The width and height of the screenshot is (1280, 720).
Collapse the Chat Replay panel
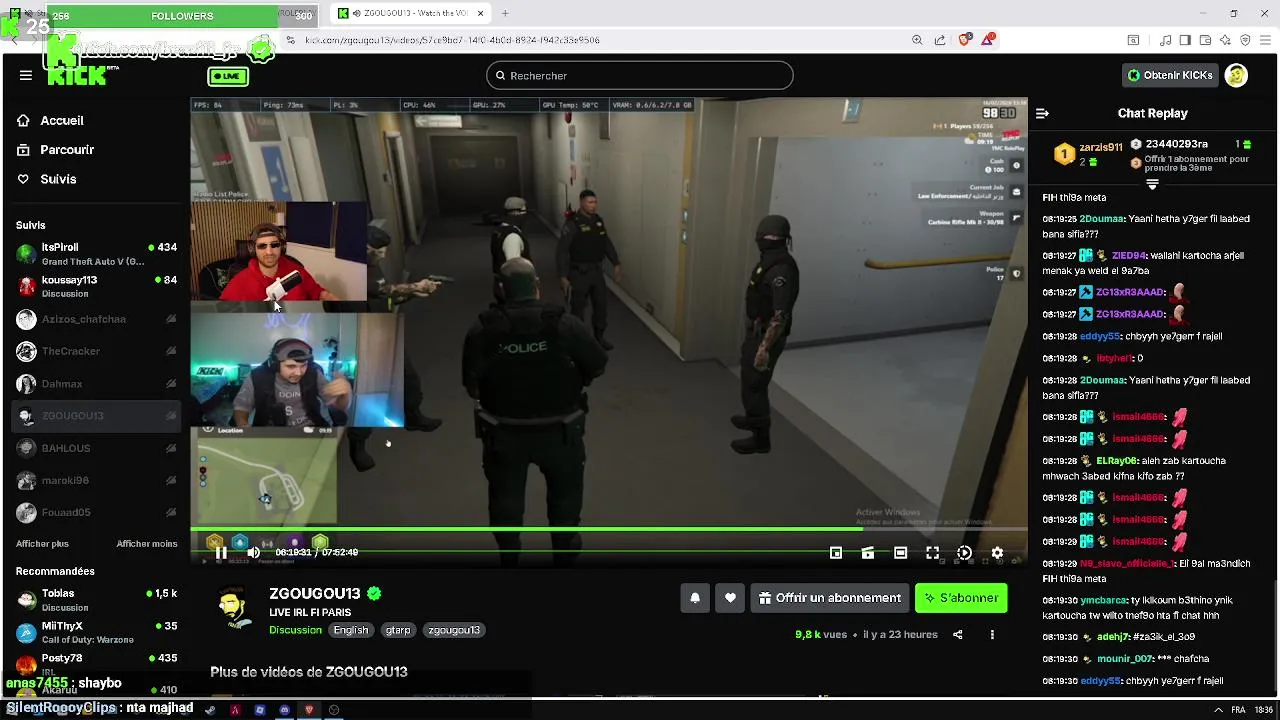click(1042, 114)
